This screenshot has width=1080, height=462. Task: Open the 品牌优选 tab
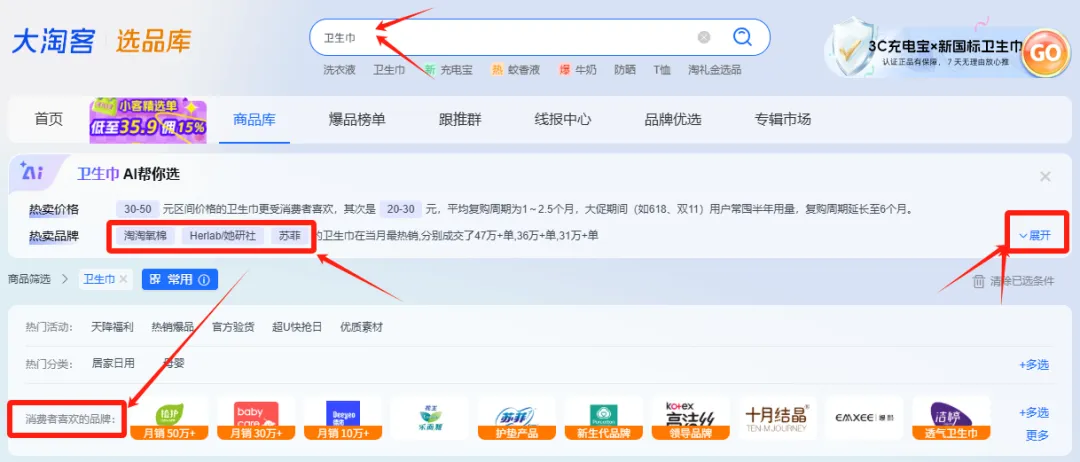click(x=673, y=120)
